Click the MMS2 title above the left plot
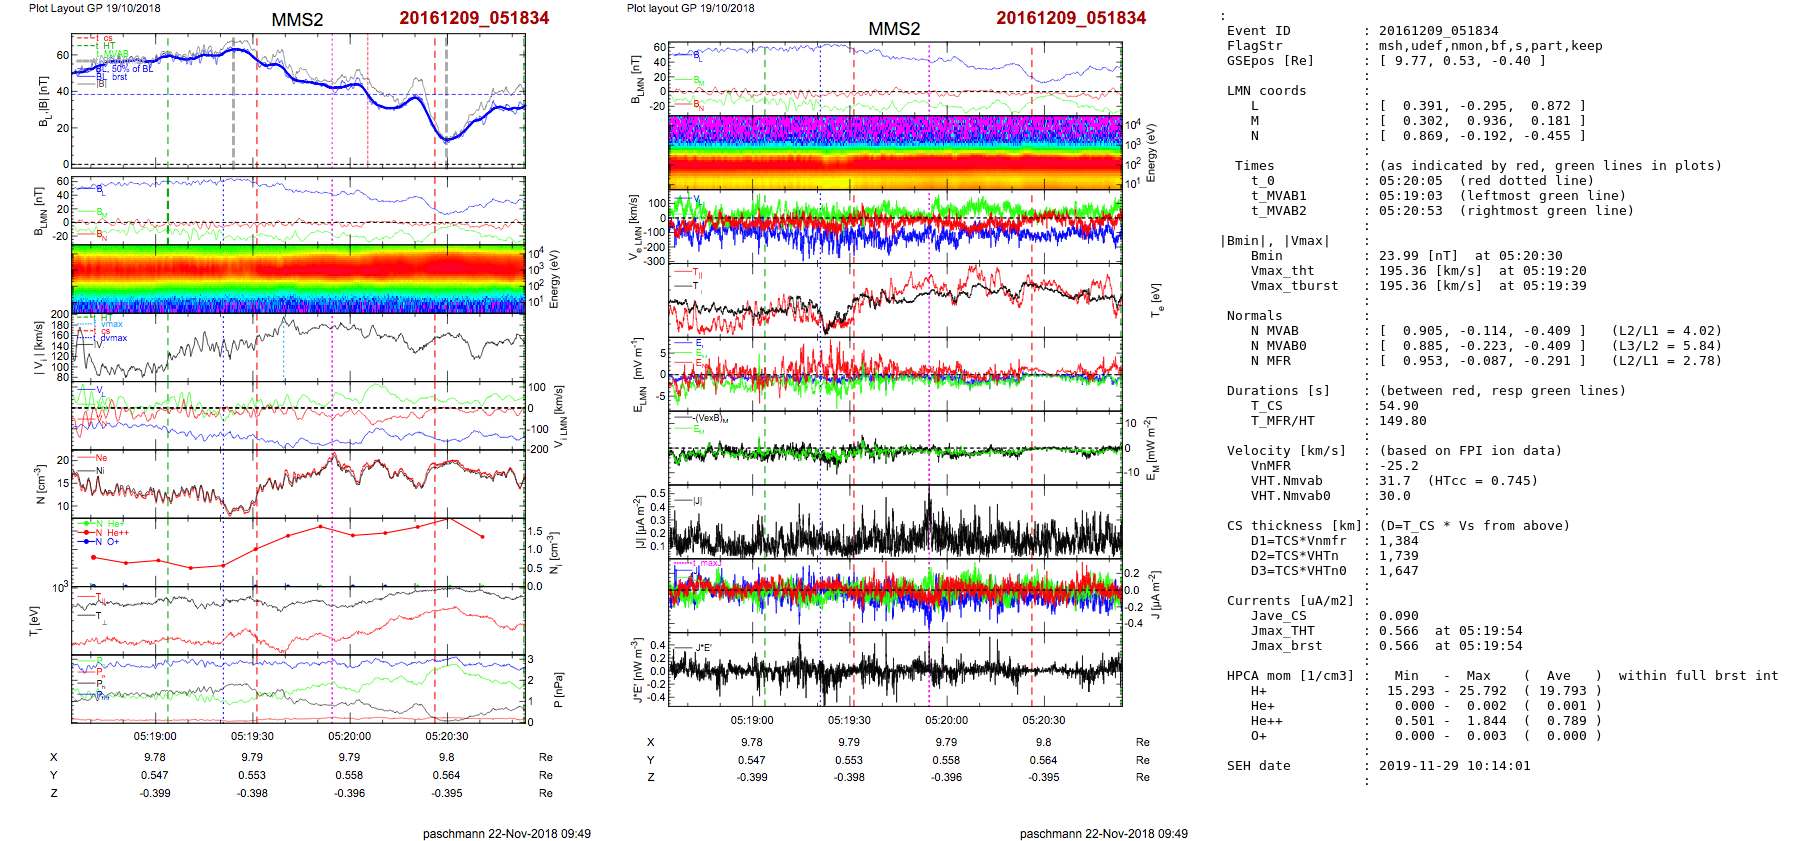1804x841 pixels. pyautogui.click(x=297, y=20)
